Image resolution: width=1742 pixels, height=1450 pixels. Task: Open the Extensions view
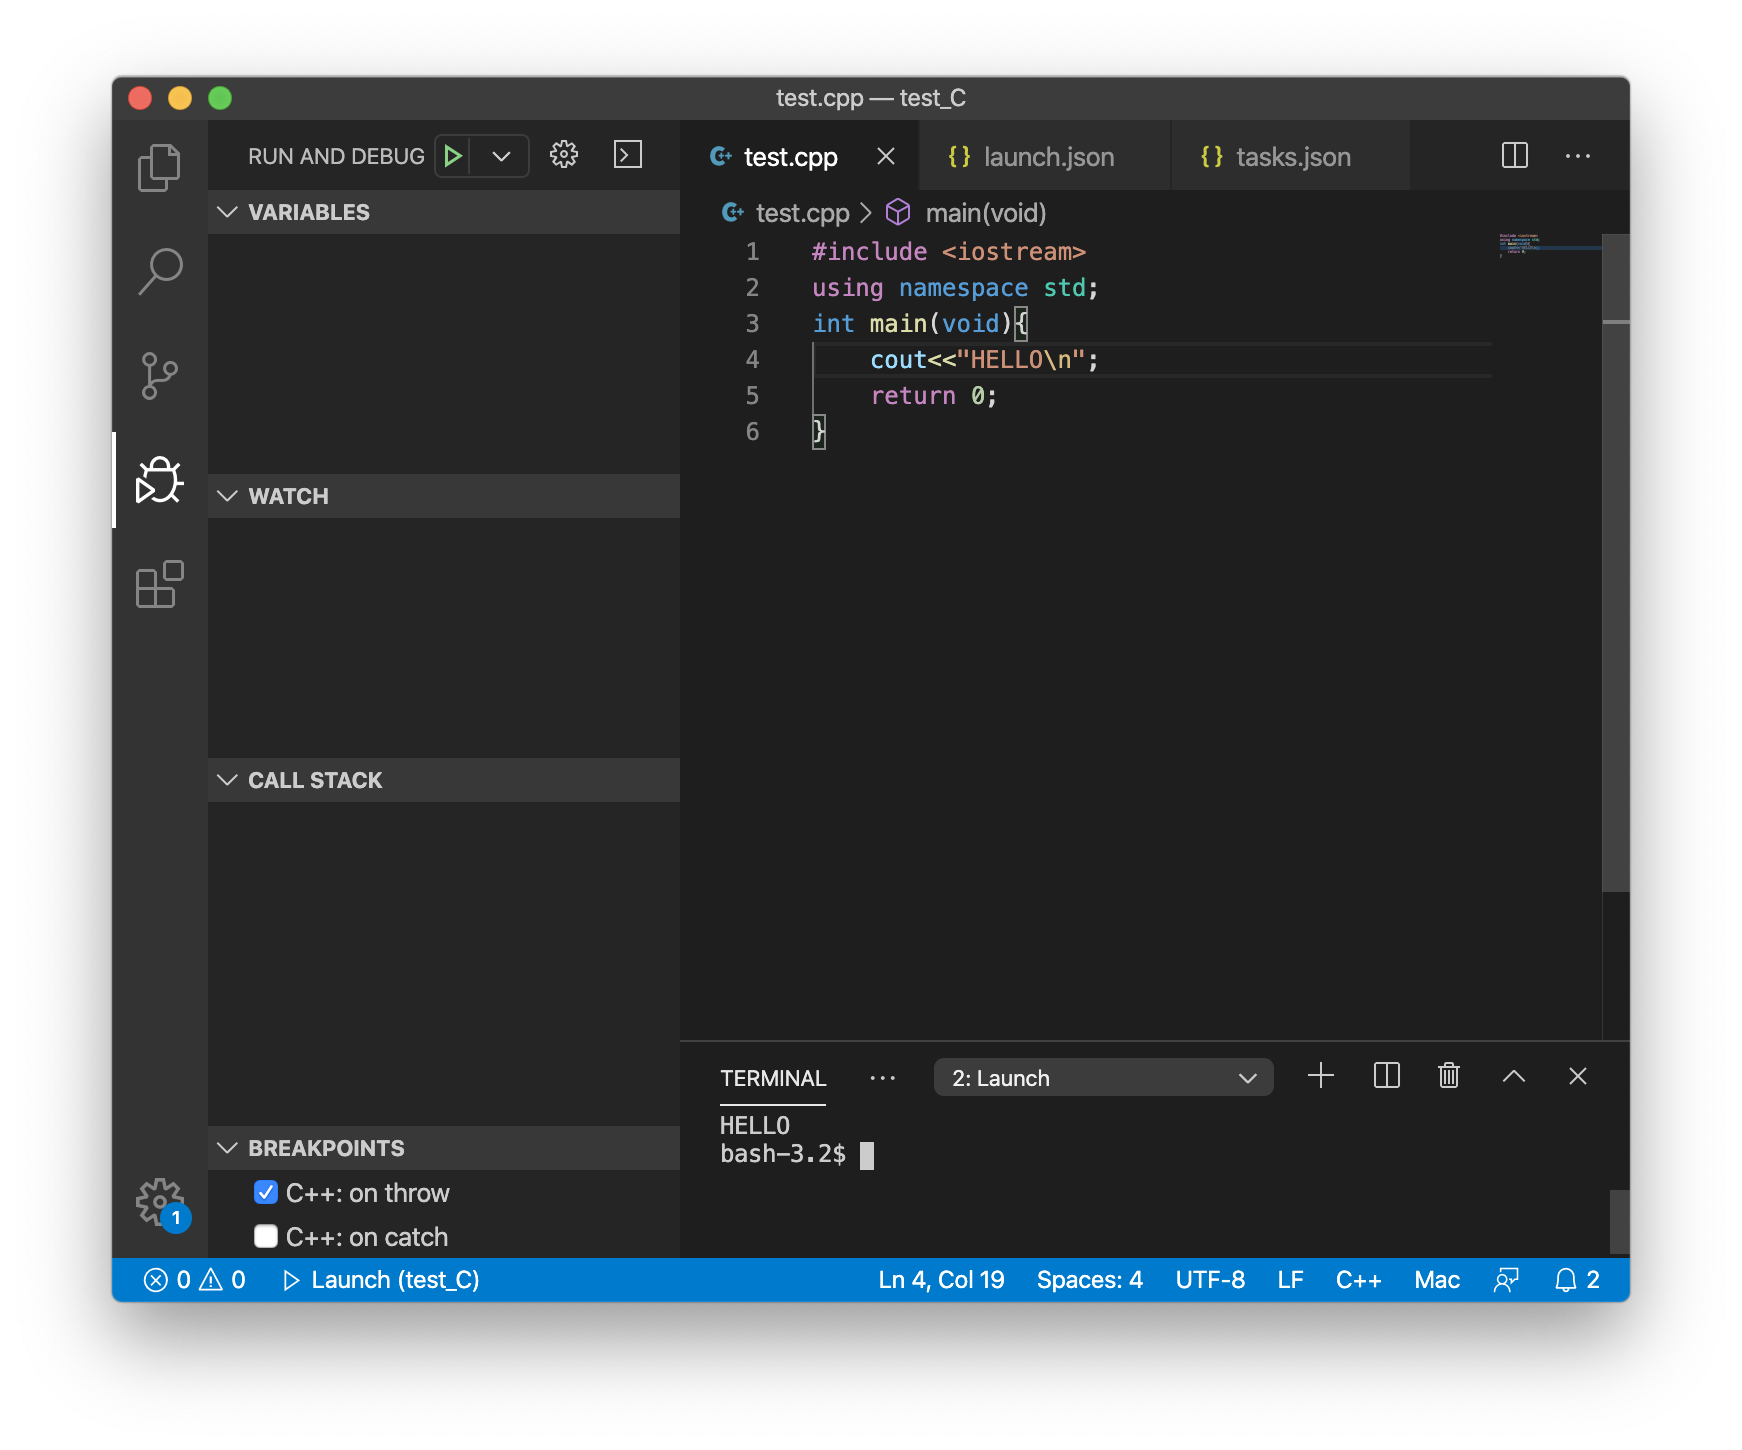pos(159,584)
